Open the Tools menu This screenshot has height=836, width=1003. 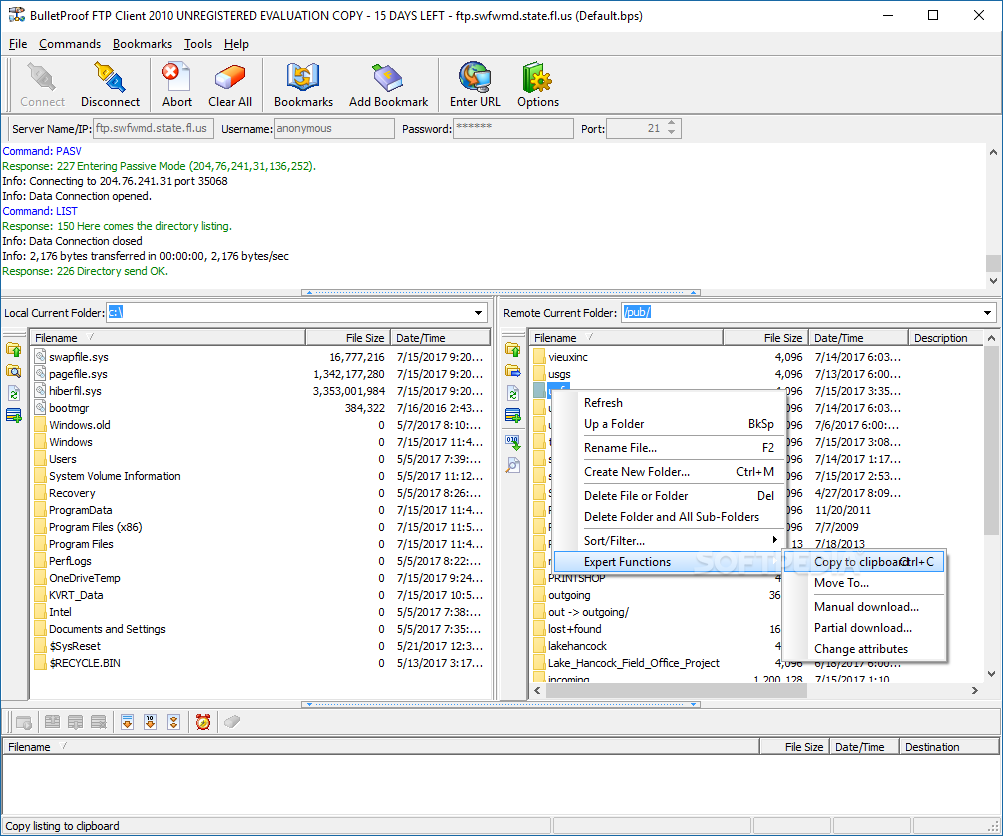pos(198,44)
